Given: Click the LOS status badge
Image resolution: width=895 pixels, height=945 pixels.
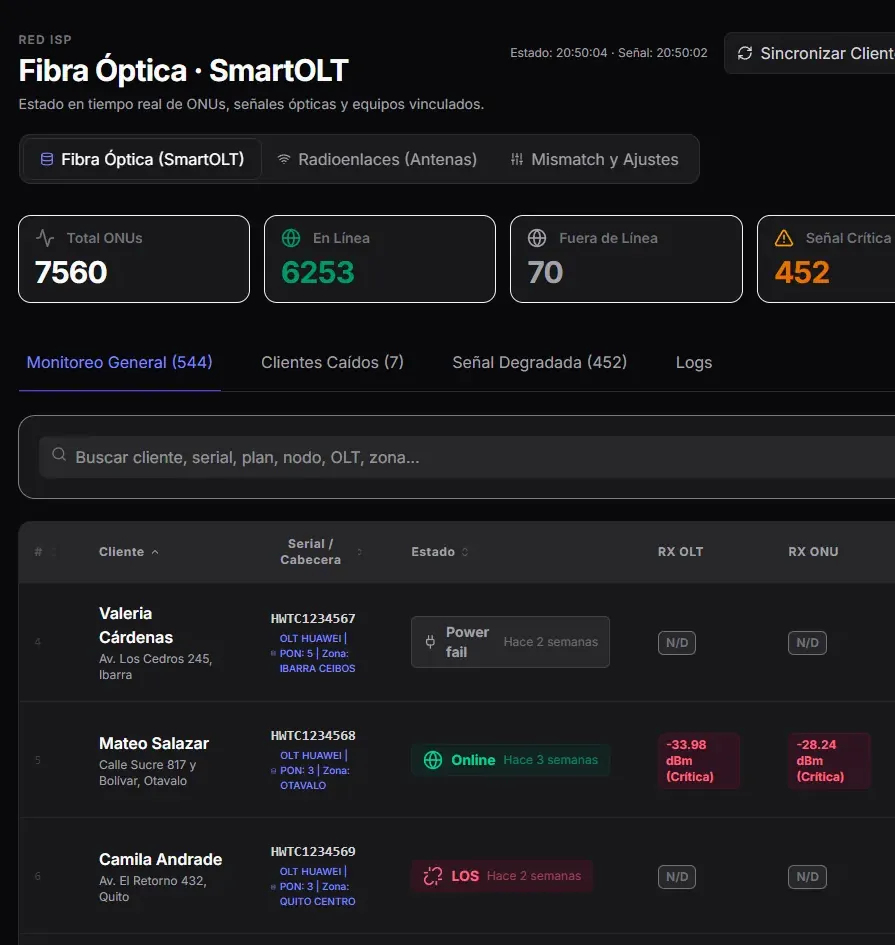Looking at the screenshot, I should (x=502, y=876).
